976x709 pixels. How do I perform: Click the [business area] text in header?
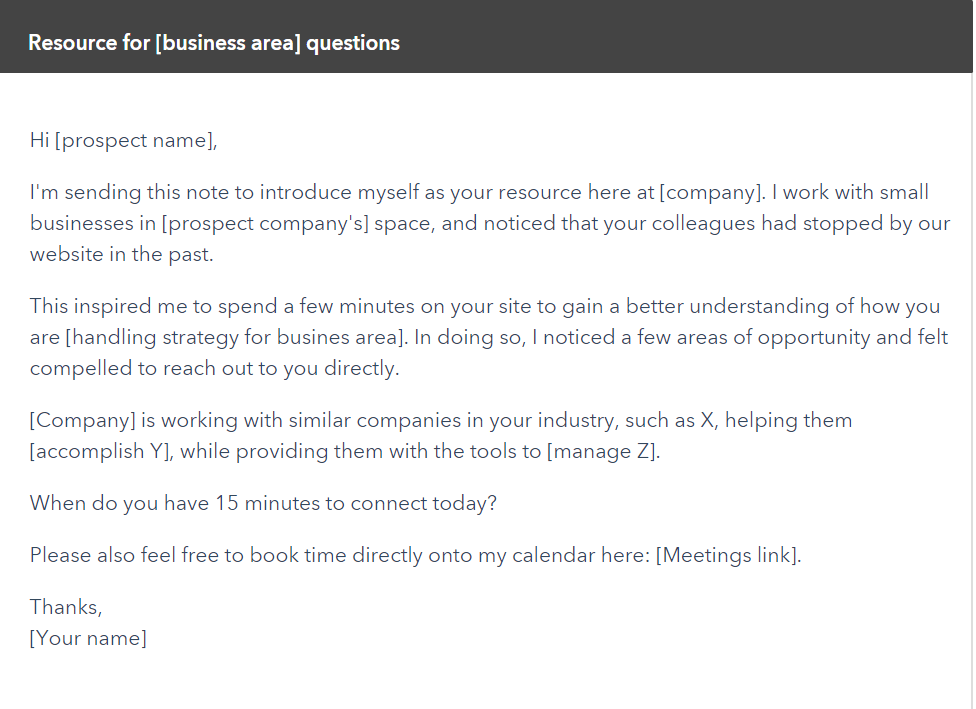[228, 43]
